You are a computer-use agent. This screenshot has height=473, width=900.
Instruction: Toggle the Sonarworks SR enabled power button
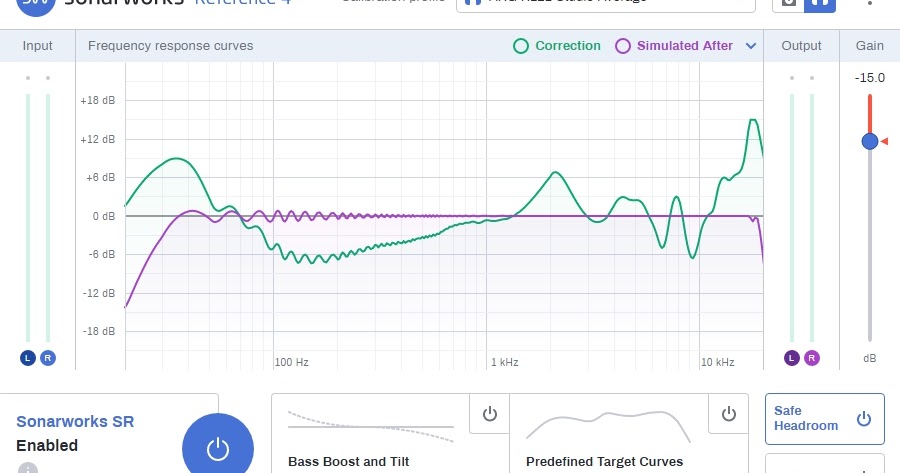[218, 448]
